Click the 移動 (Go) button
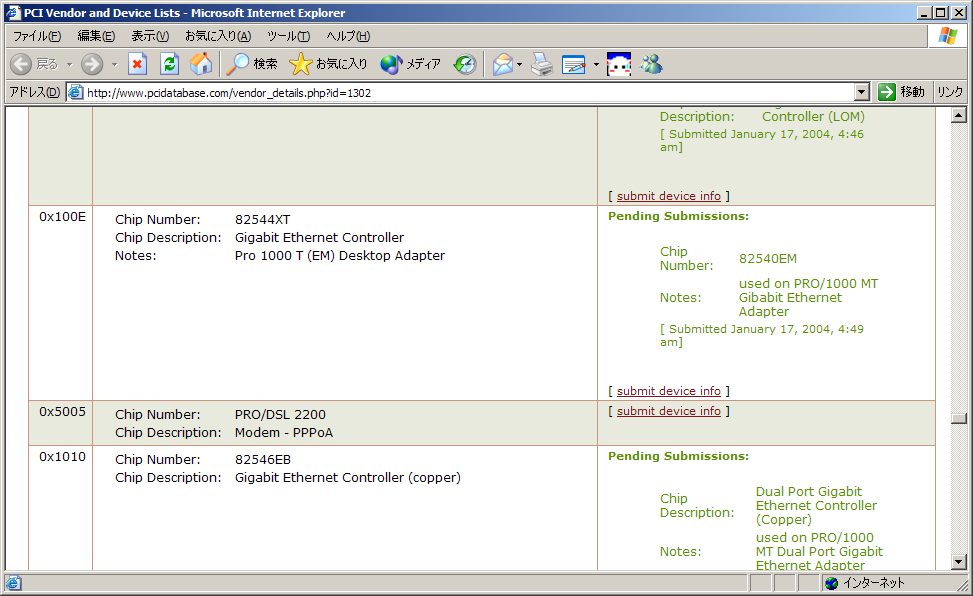 pyautogui.click(x=901, y=92)
